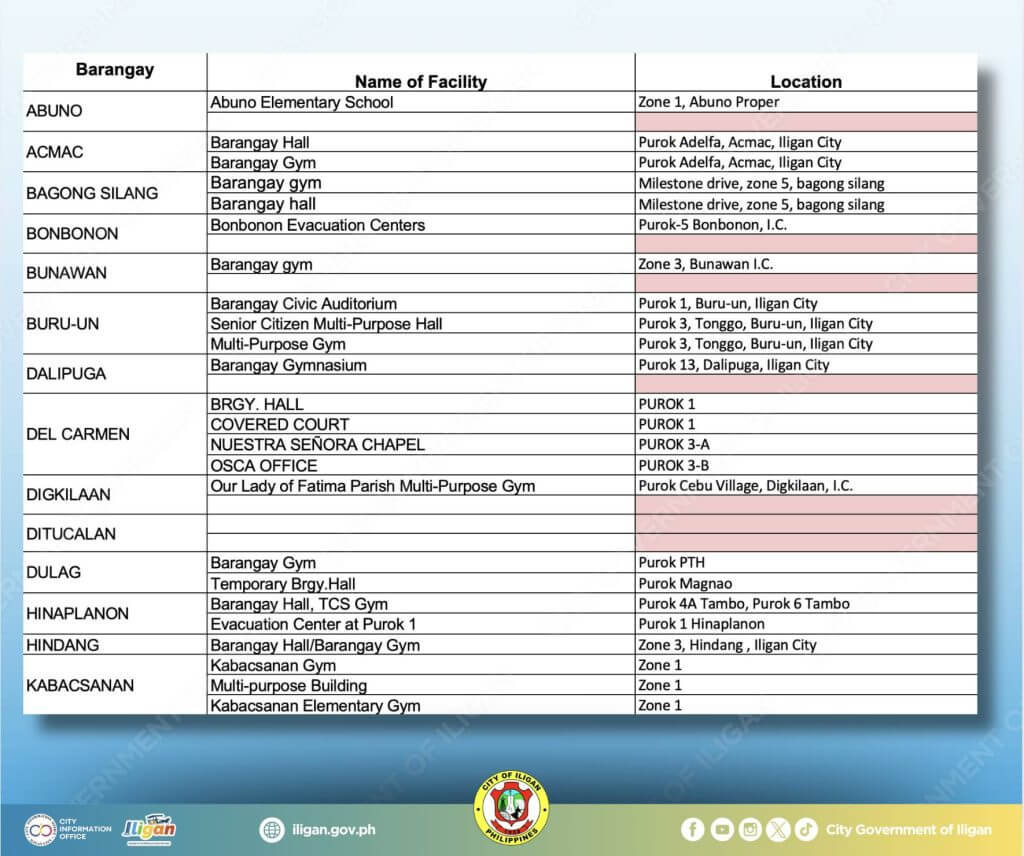
Task: Open the YouTube icon in the footer
Action: pyautogui.click(x=722, y=829)
